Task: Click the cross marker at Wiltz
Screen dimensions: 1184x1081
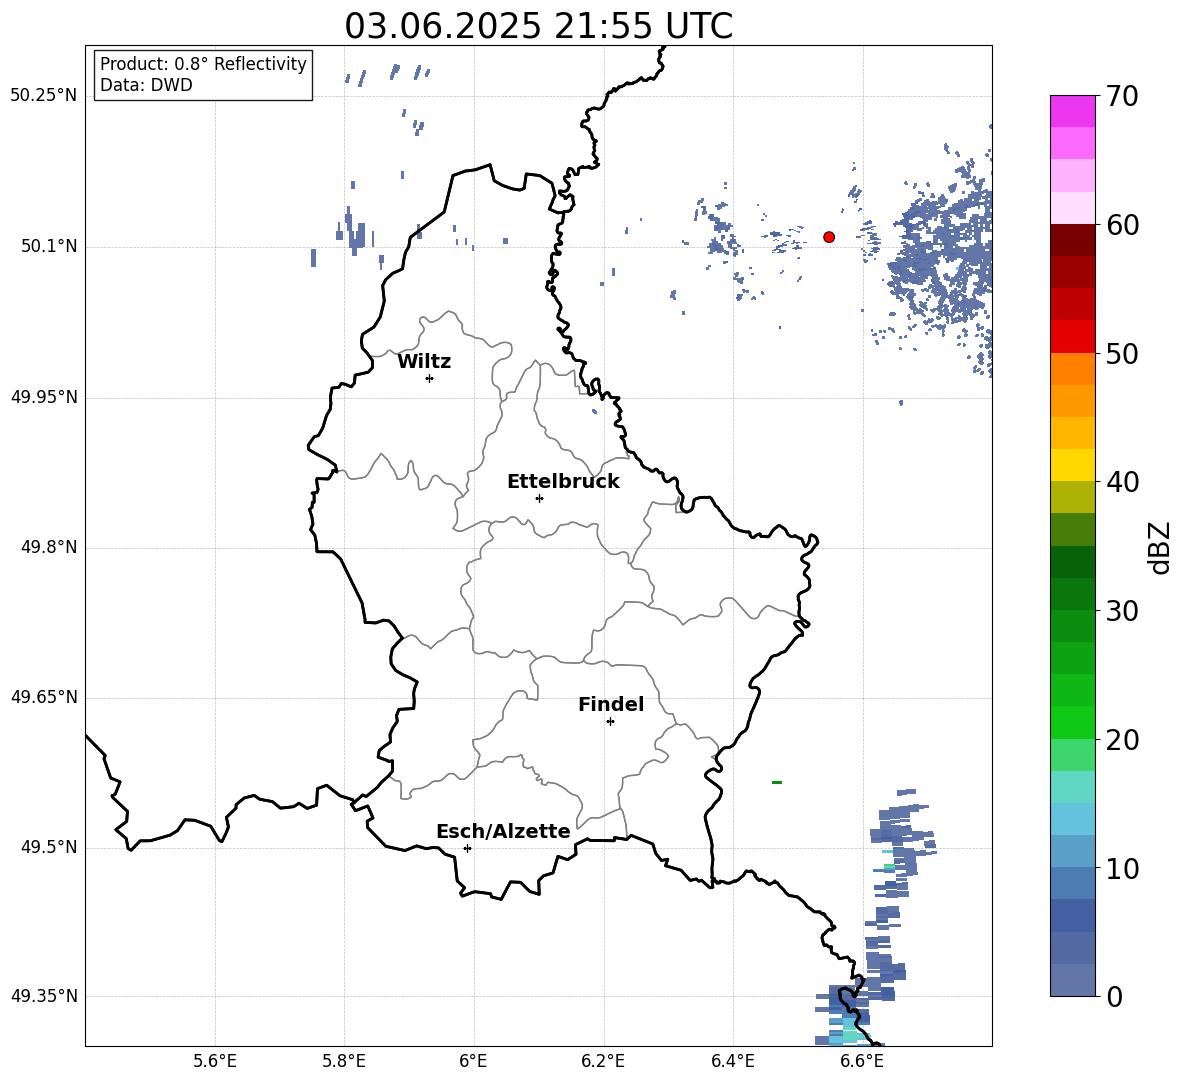Action: coord(430,378)
